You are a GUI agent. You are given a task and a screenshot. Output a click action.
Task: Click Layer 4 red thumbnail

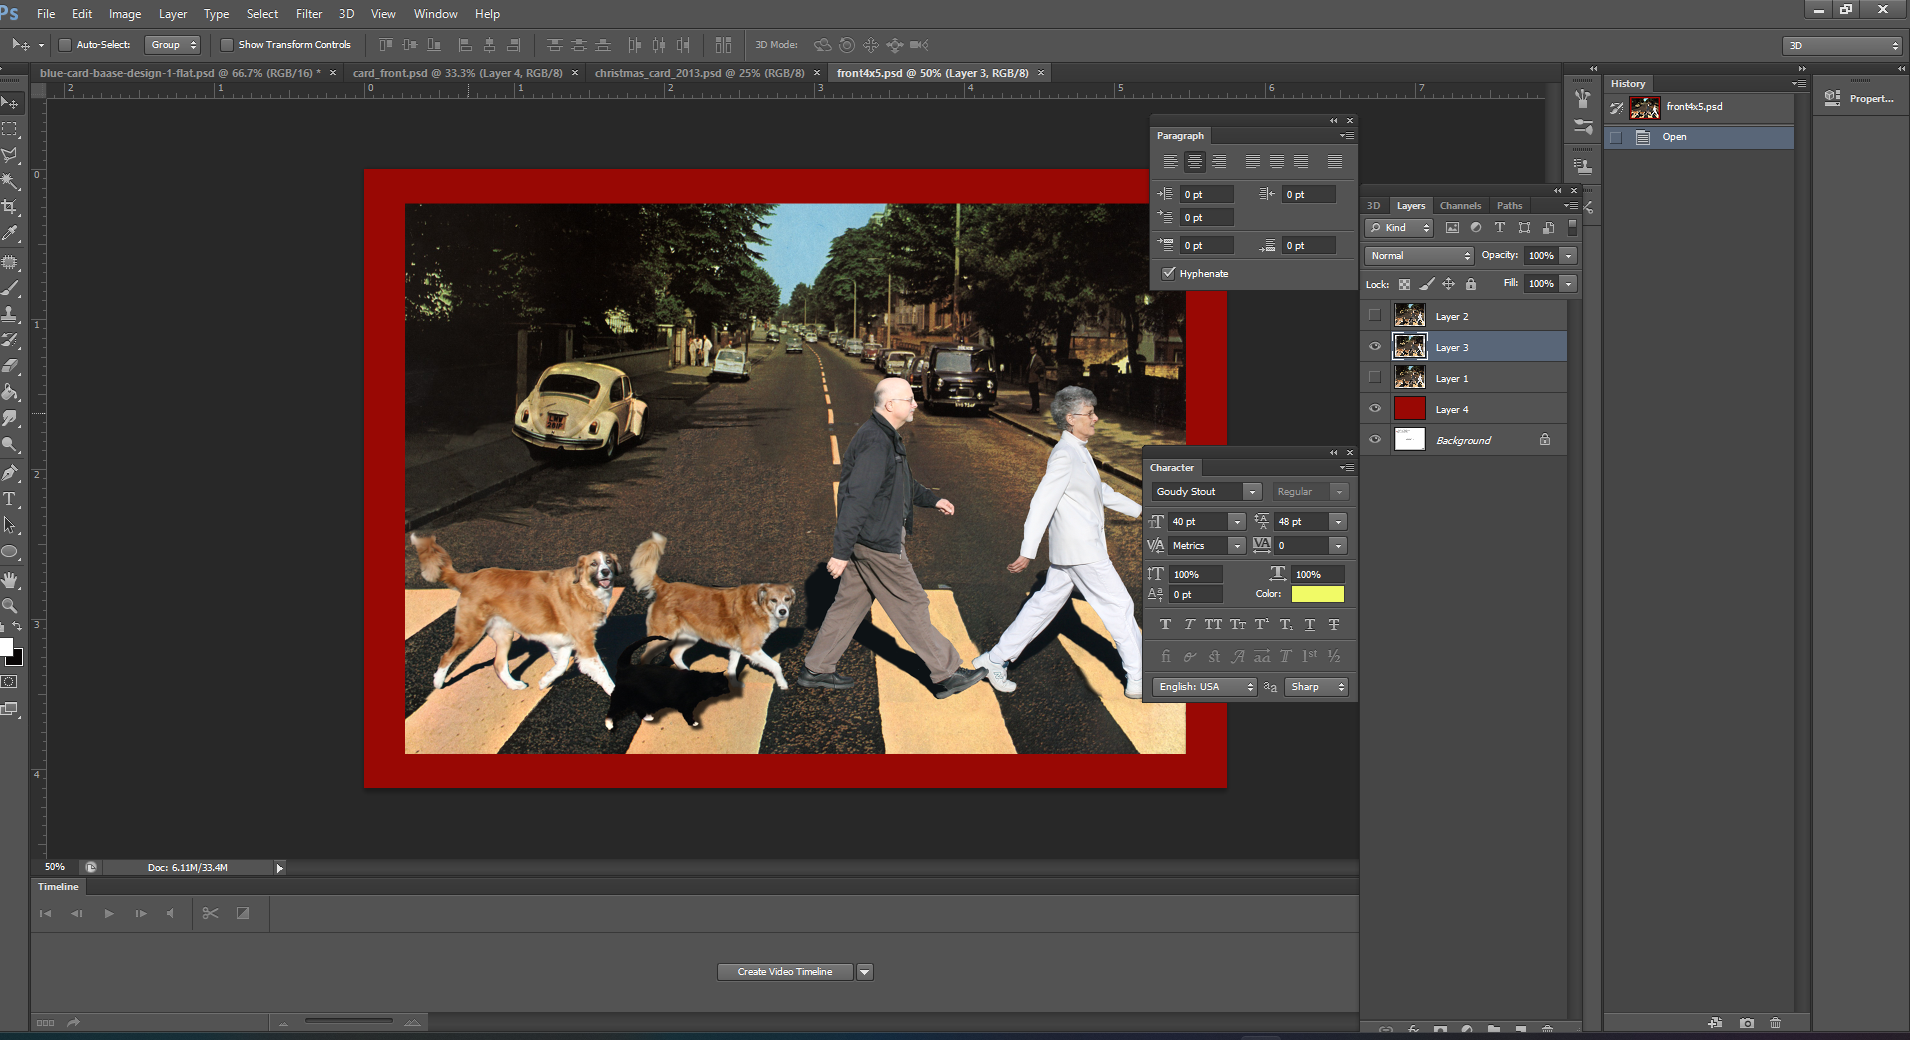click(1410, 409)
